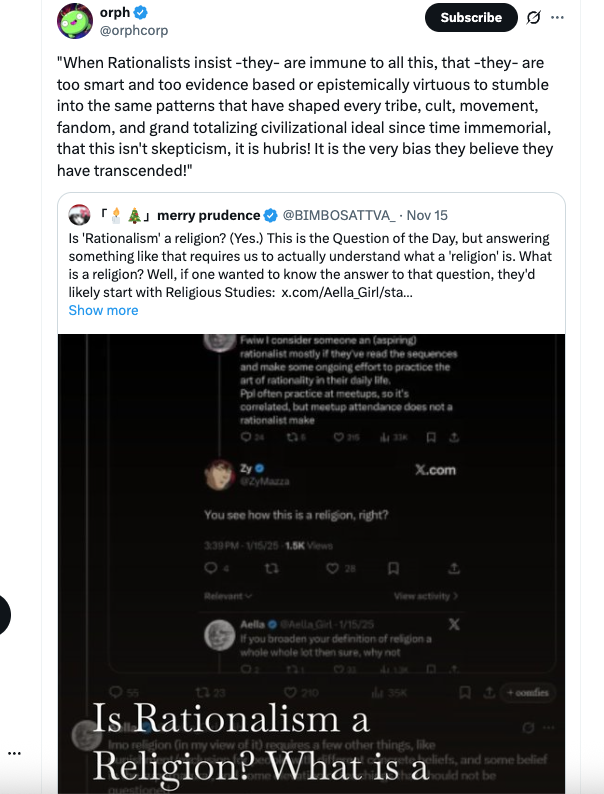Click the Grok icon beside Subscribe
The height and width of the screenshot is (794, 604).
[x=534, y=17]
